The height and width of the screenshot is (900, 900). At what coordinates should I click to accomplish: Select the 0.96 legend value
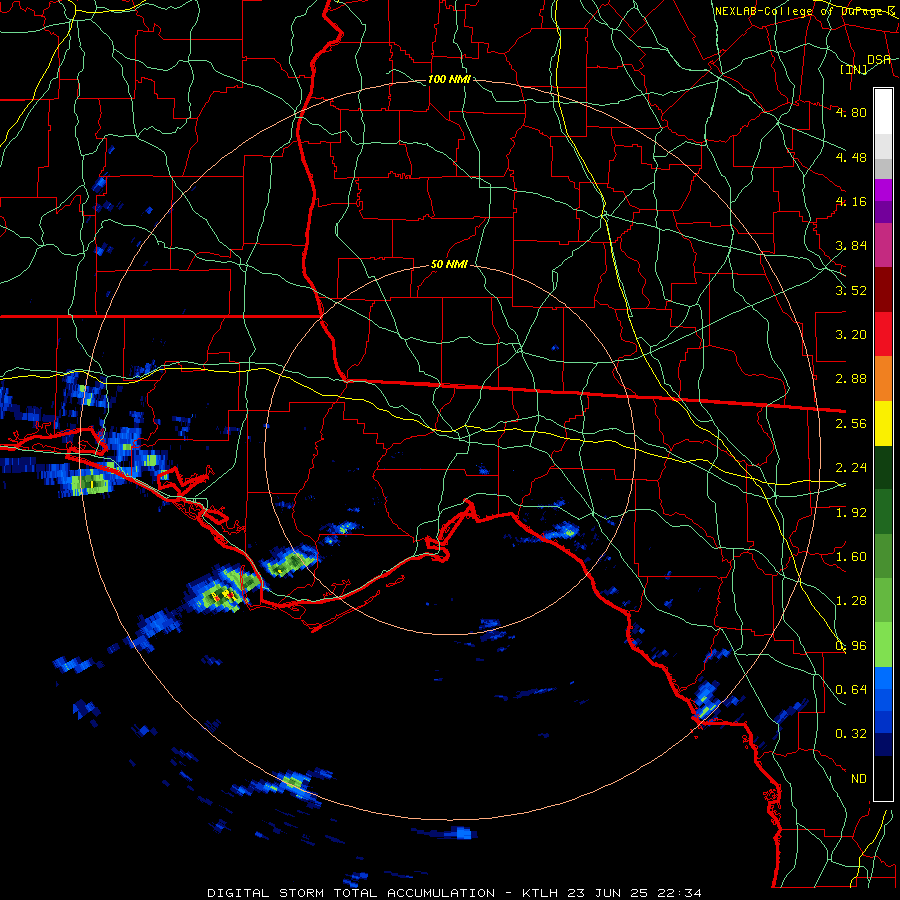click(851, 646)
